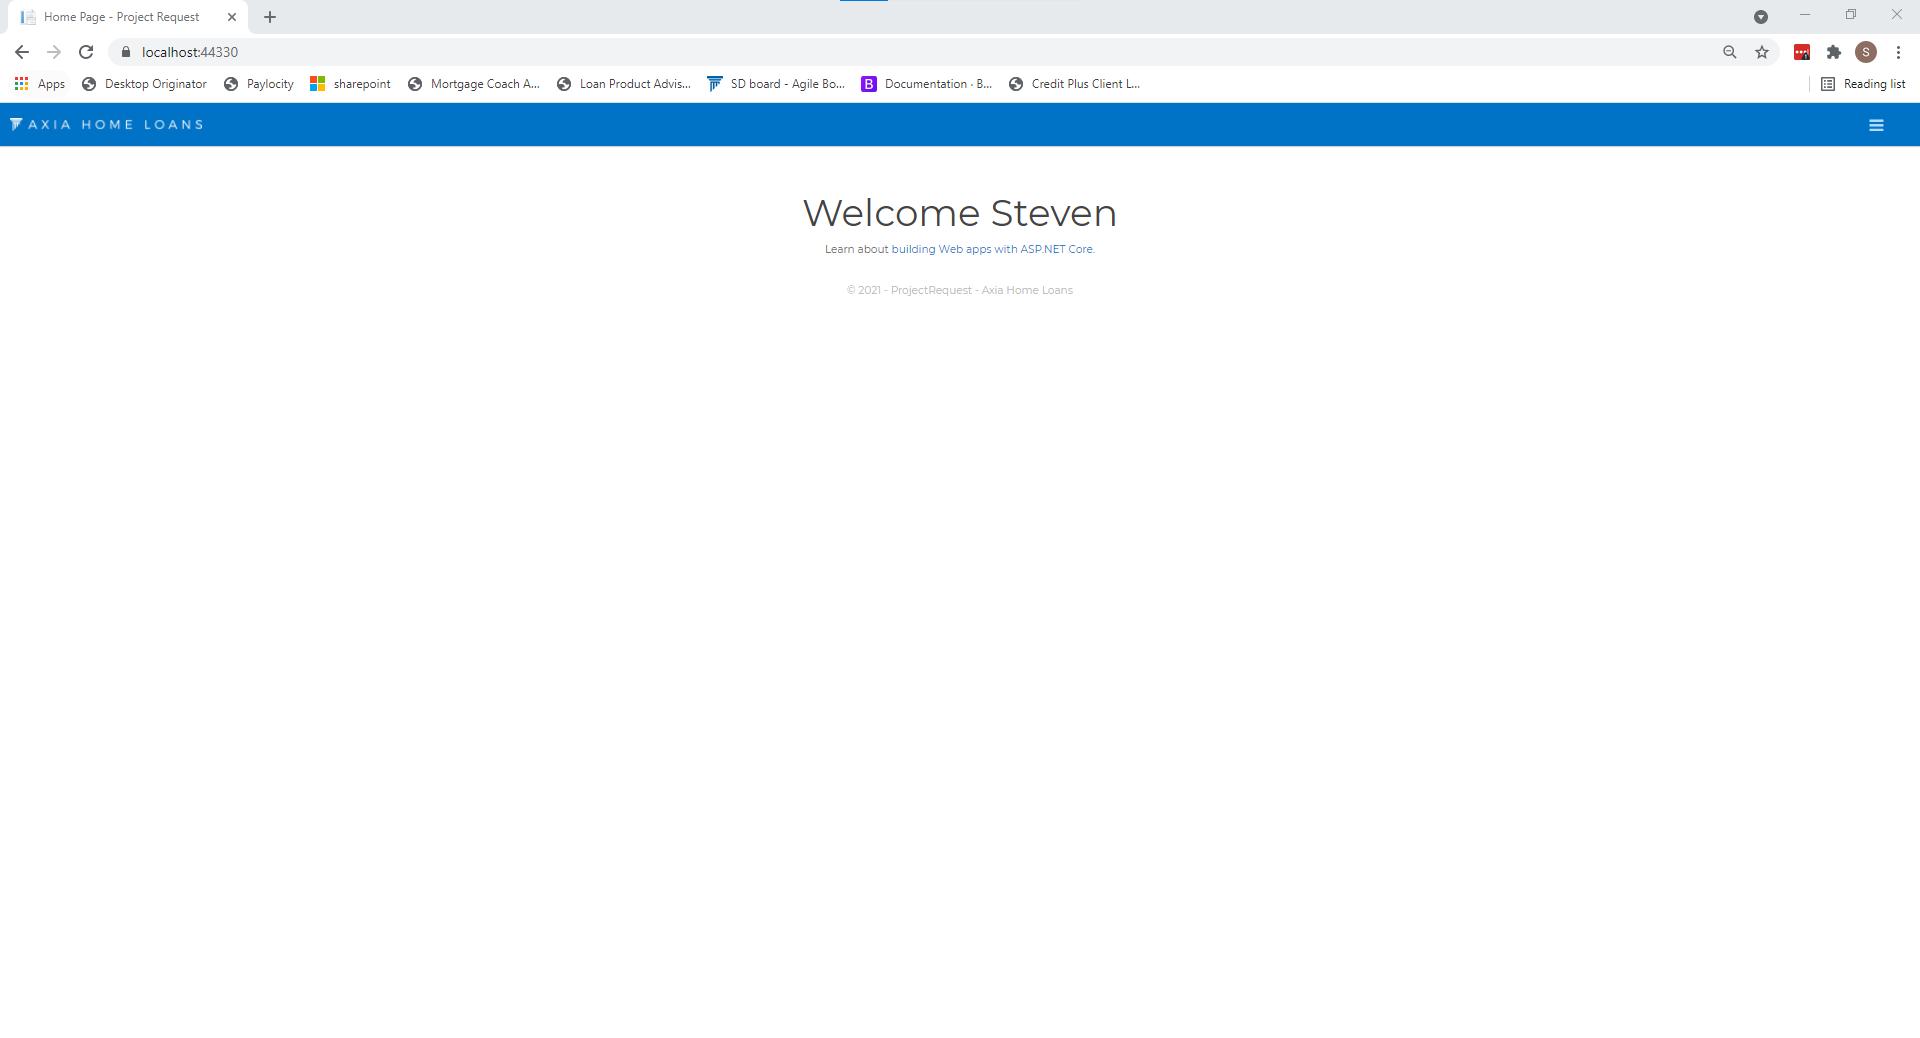
Task: Go back to the previous page
Action: pos(22,52)
